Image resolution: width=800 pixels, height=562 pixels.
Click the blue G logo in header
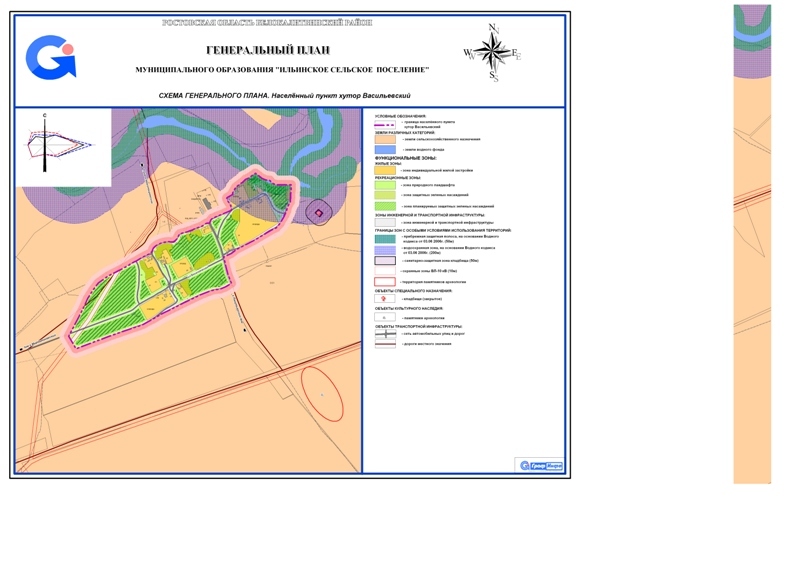50,57
